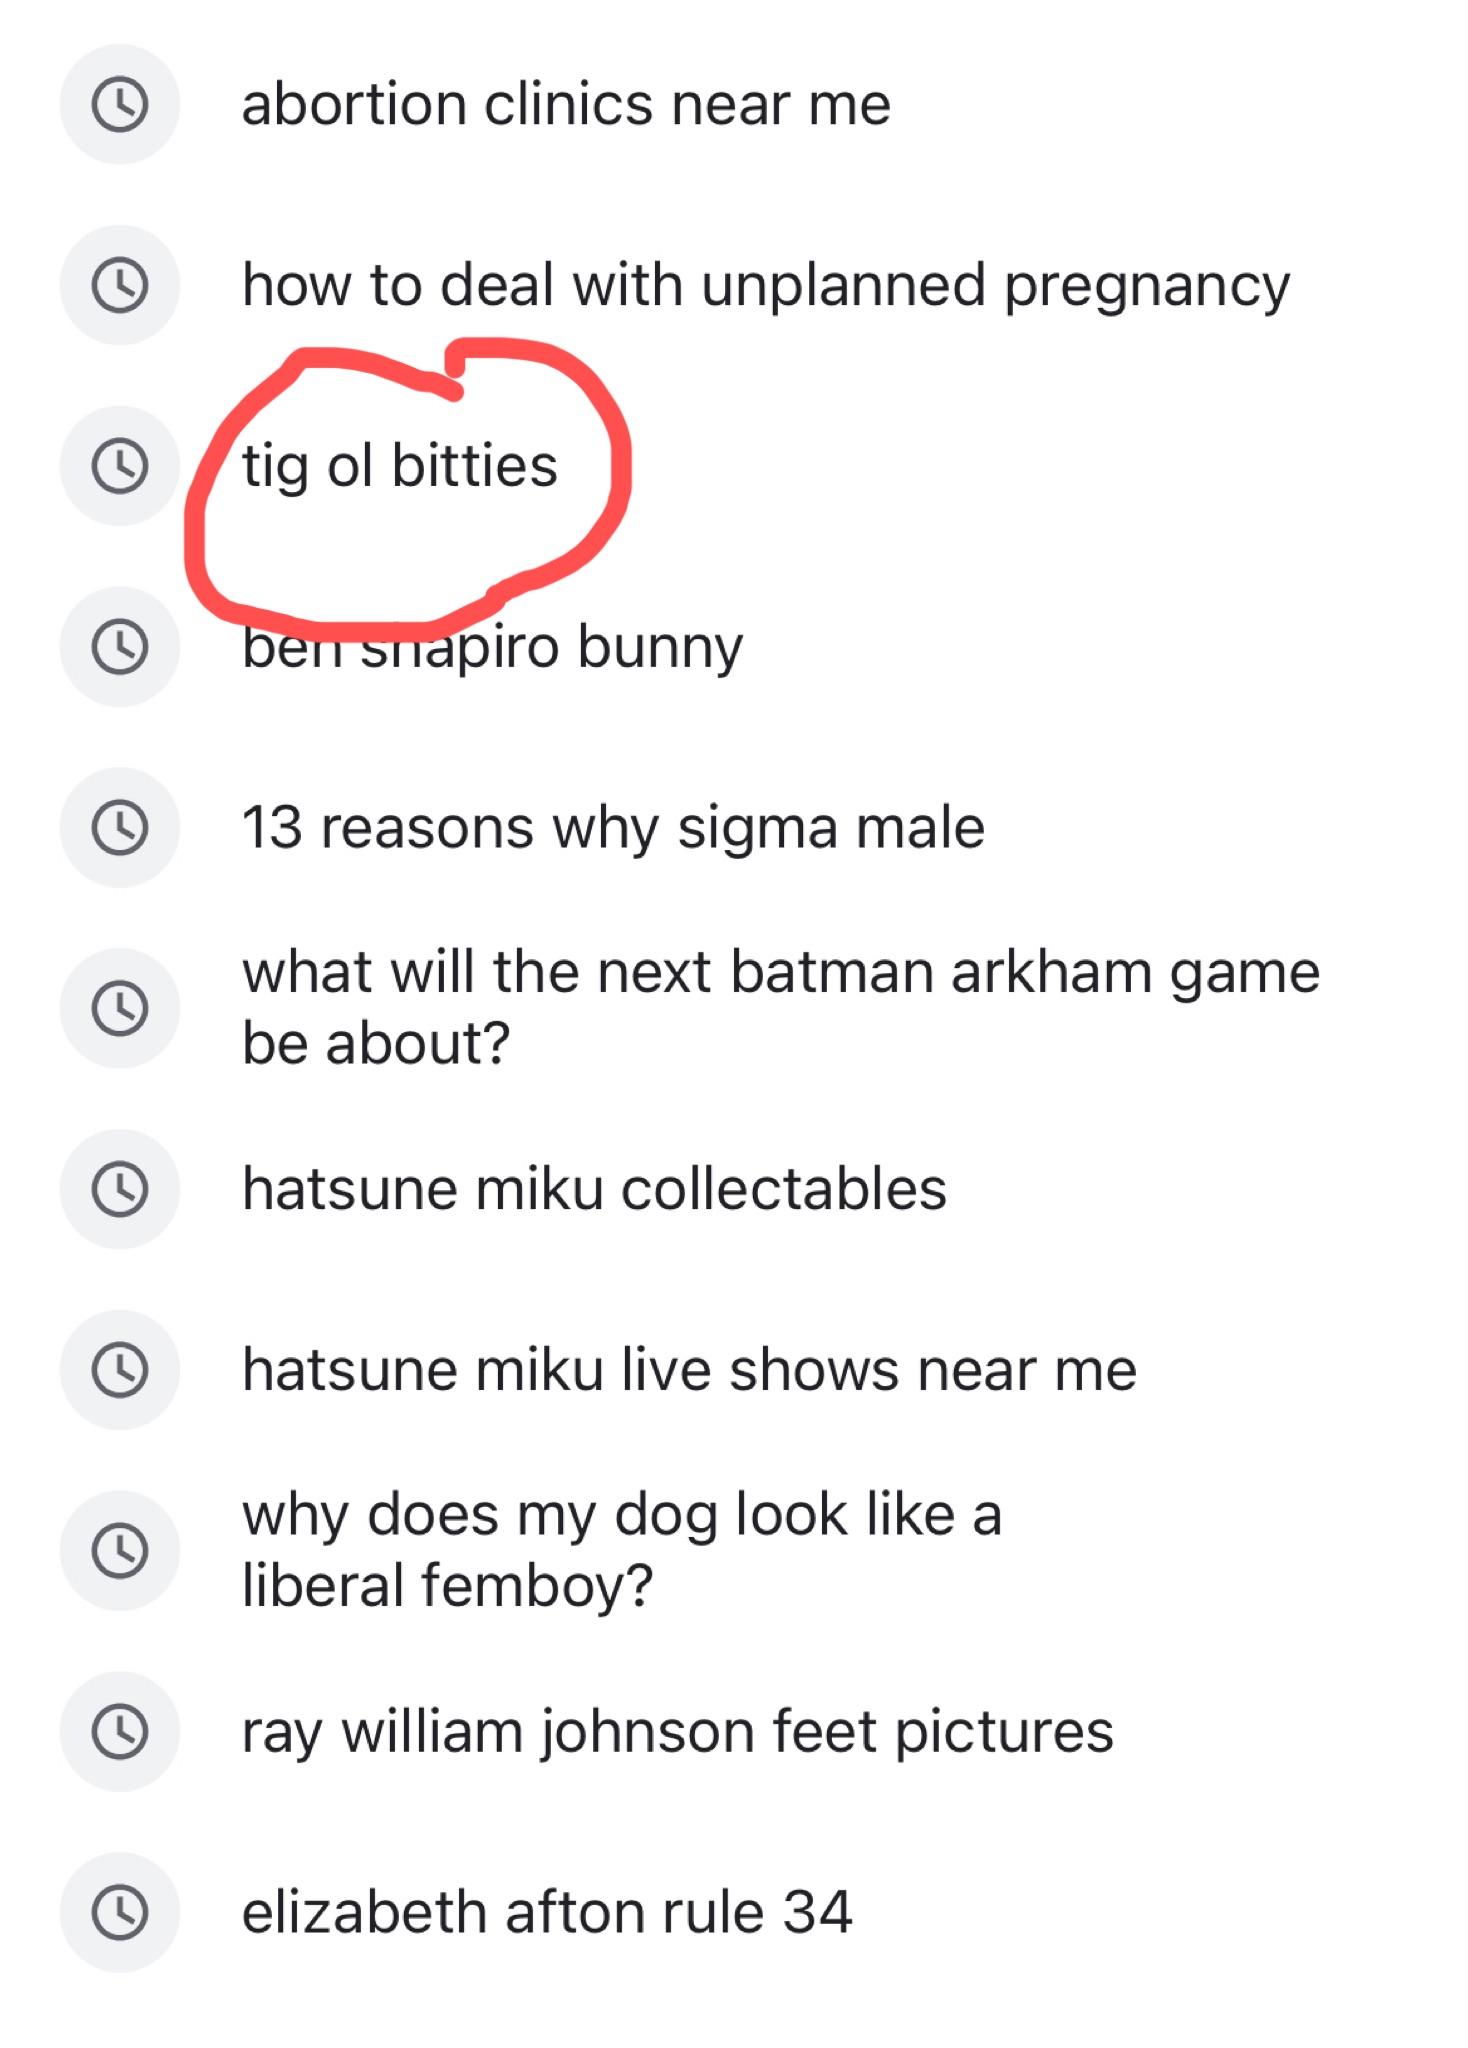
Task: Tap clock icon beside 'liberal femboy' search
Action: click(x=120, y=1550)
